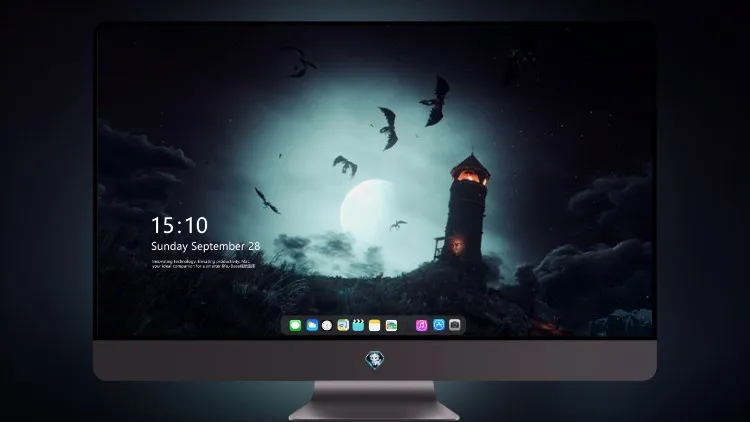Screen dimensions: 750x422
Task: Click the Sunday September 28 date text
Action: 206,246
